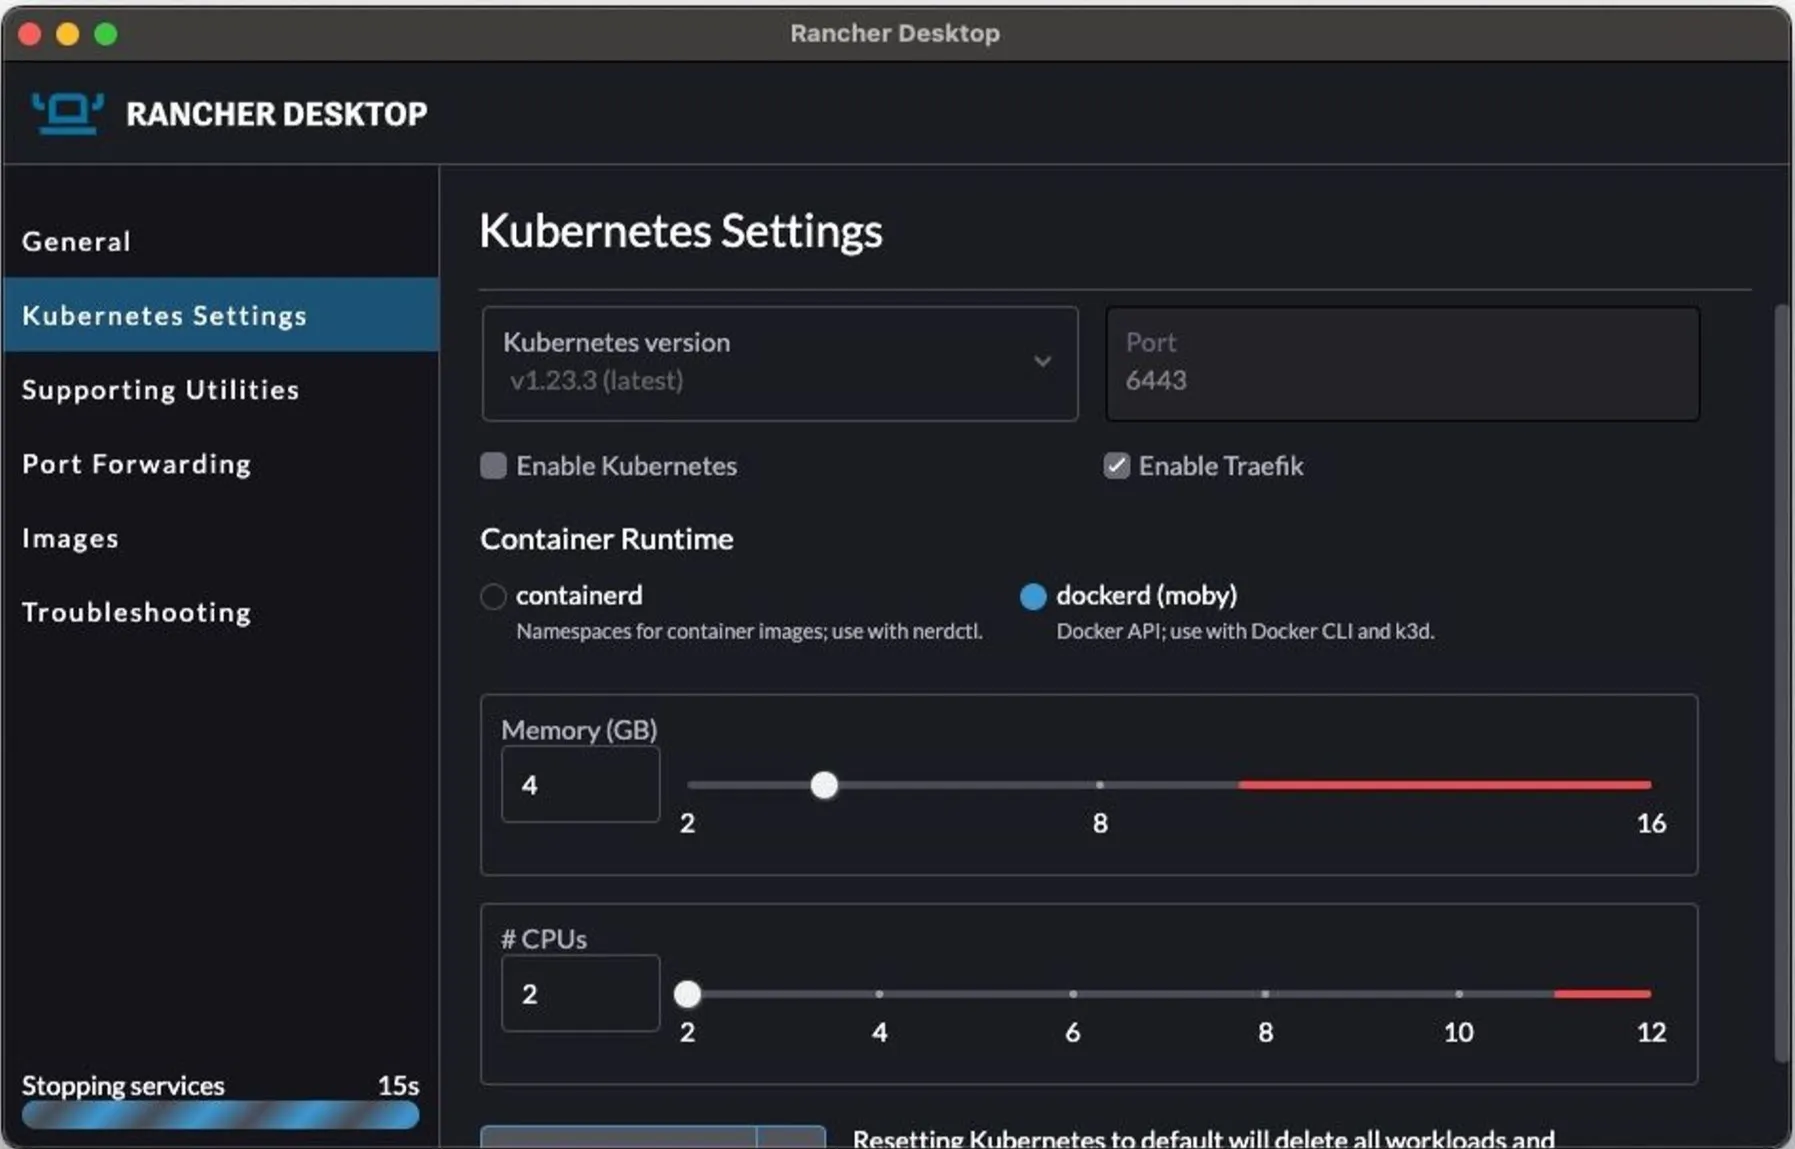This screenshot has height=1149, width=1795.
Task: Click the Memory (GB) value field
Action: point(579,784)
